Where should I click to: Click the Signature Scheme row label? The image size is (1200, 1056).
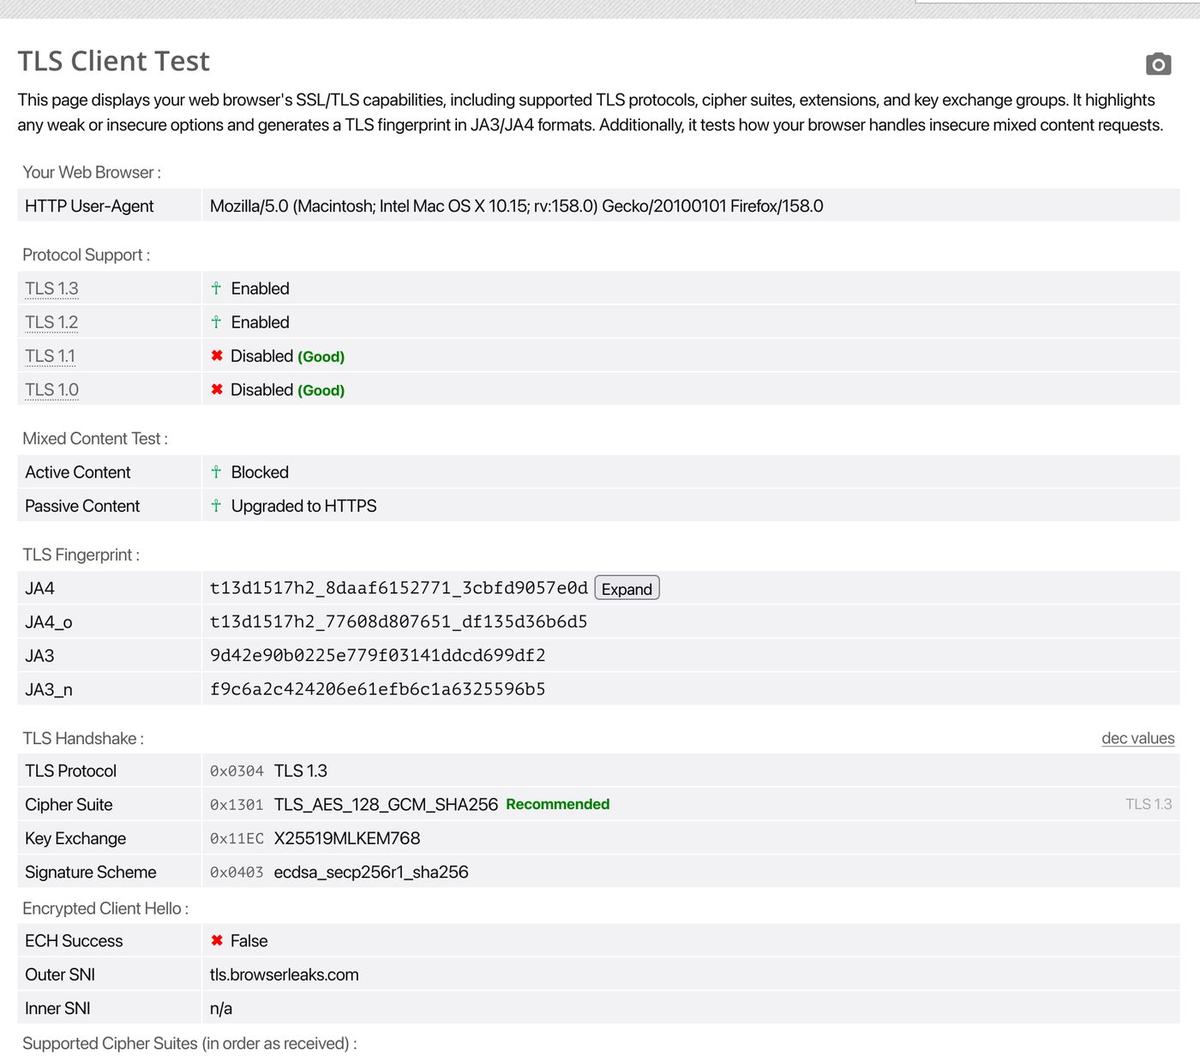click(x=91, y=872)
